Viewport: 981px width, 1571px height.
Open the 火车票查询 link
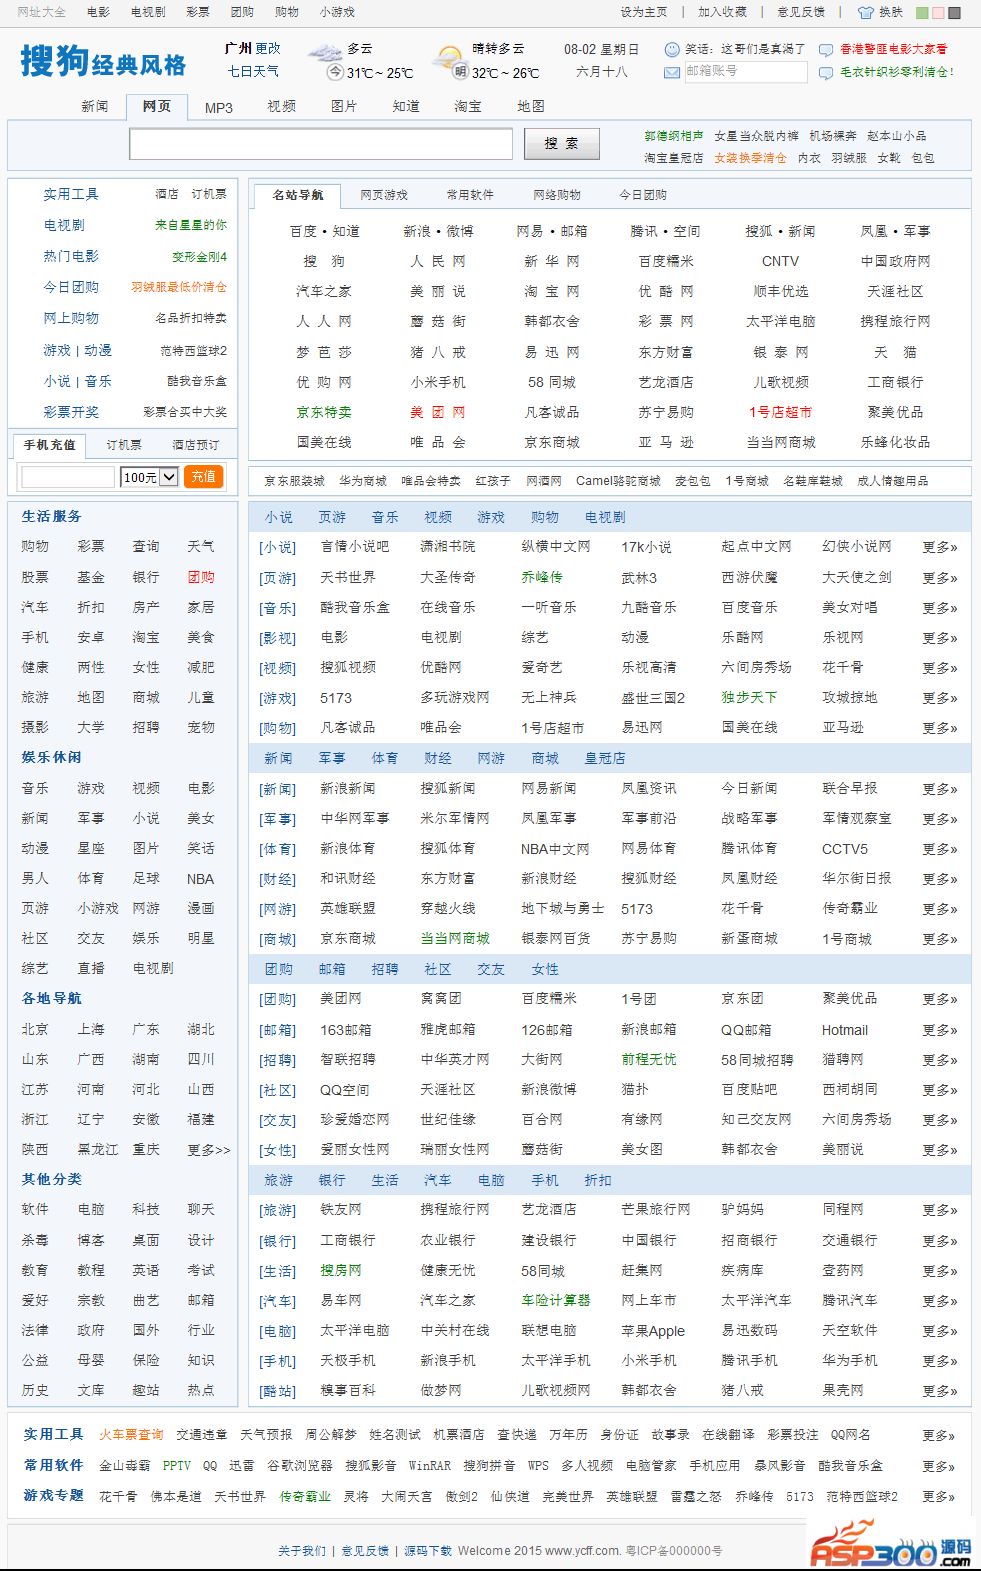[x=131, y=1434]
